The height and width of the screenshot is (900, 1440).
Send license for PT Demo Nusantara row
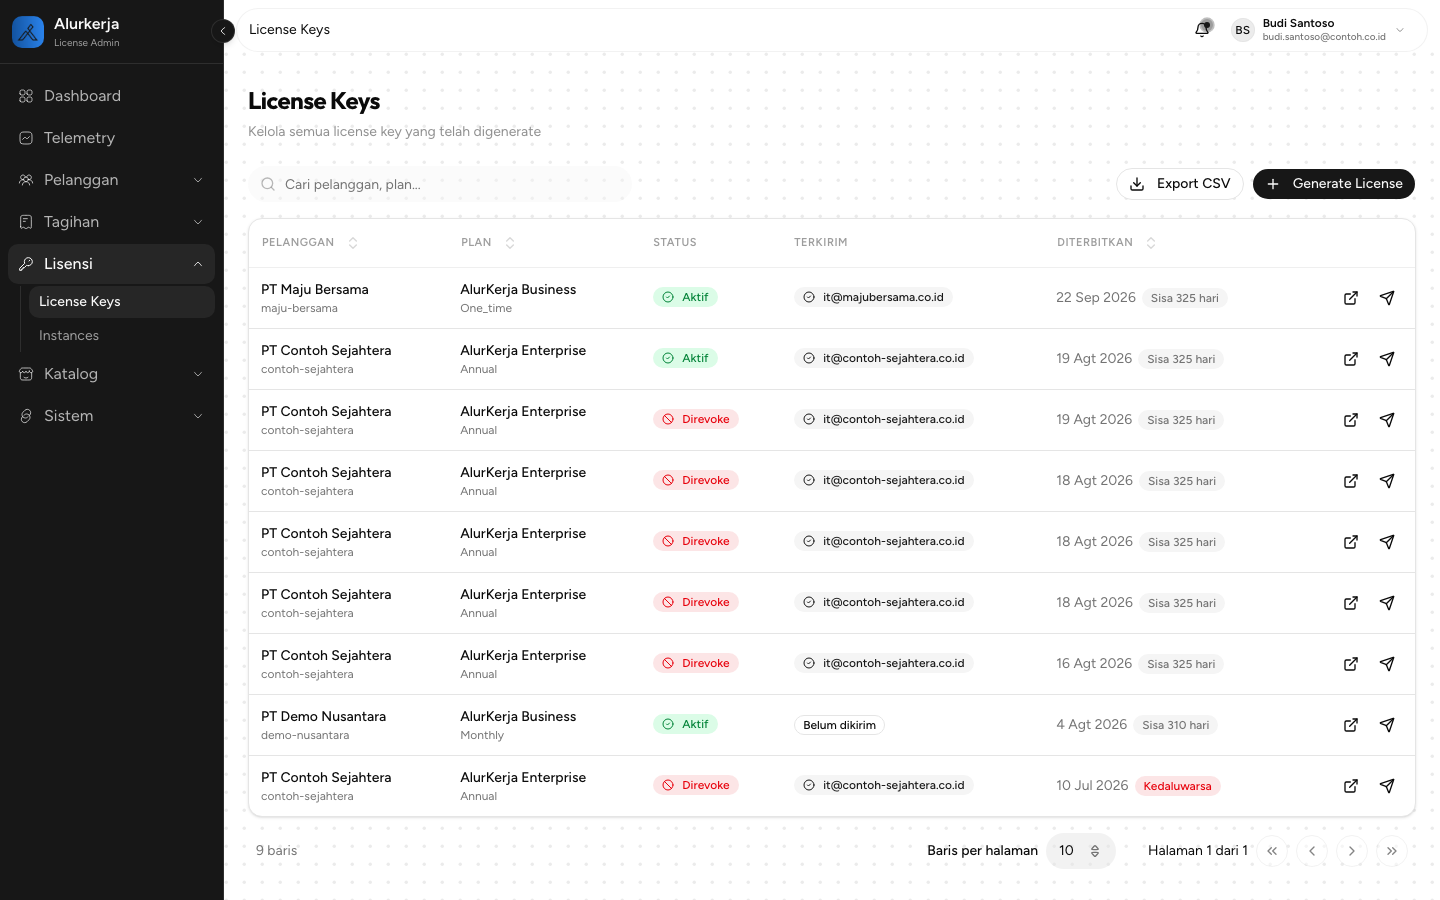click(x=1387, y=725)
